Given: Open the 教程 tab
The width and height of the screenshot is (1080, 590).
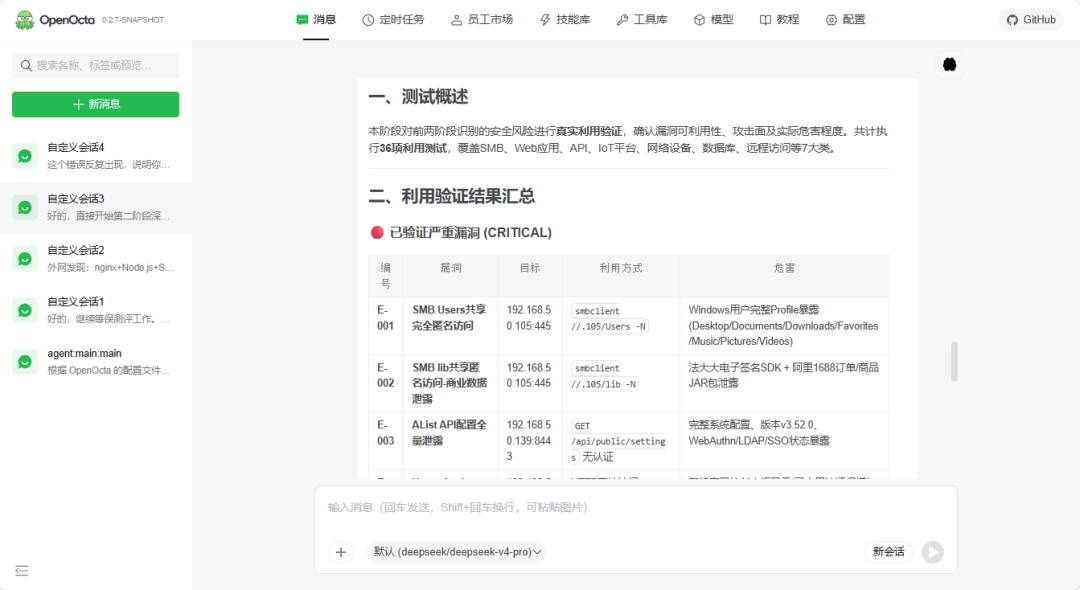Looking at the screenshot, I should tap(780, 20).
